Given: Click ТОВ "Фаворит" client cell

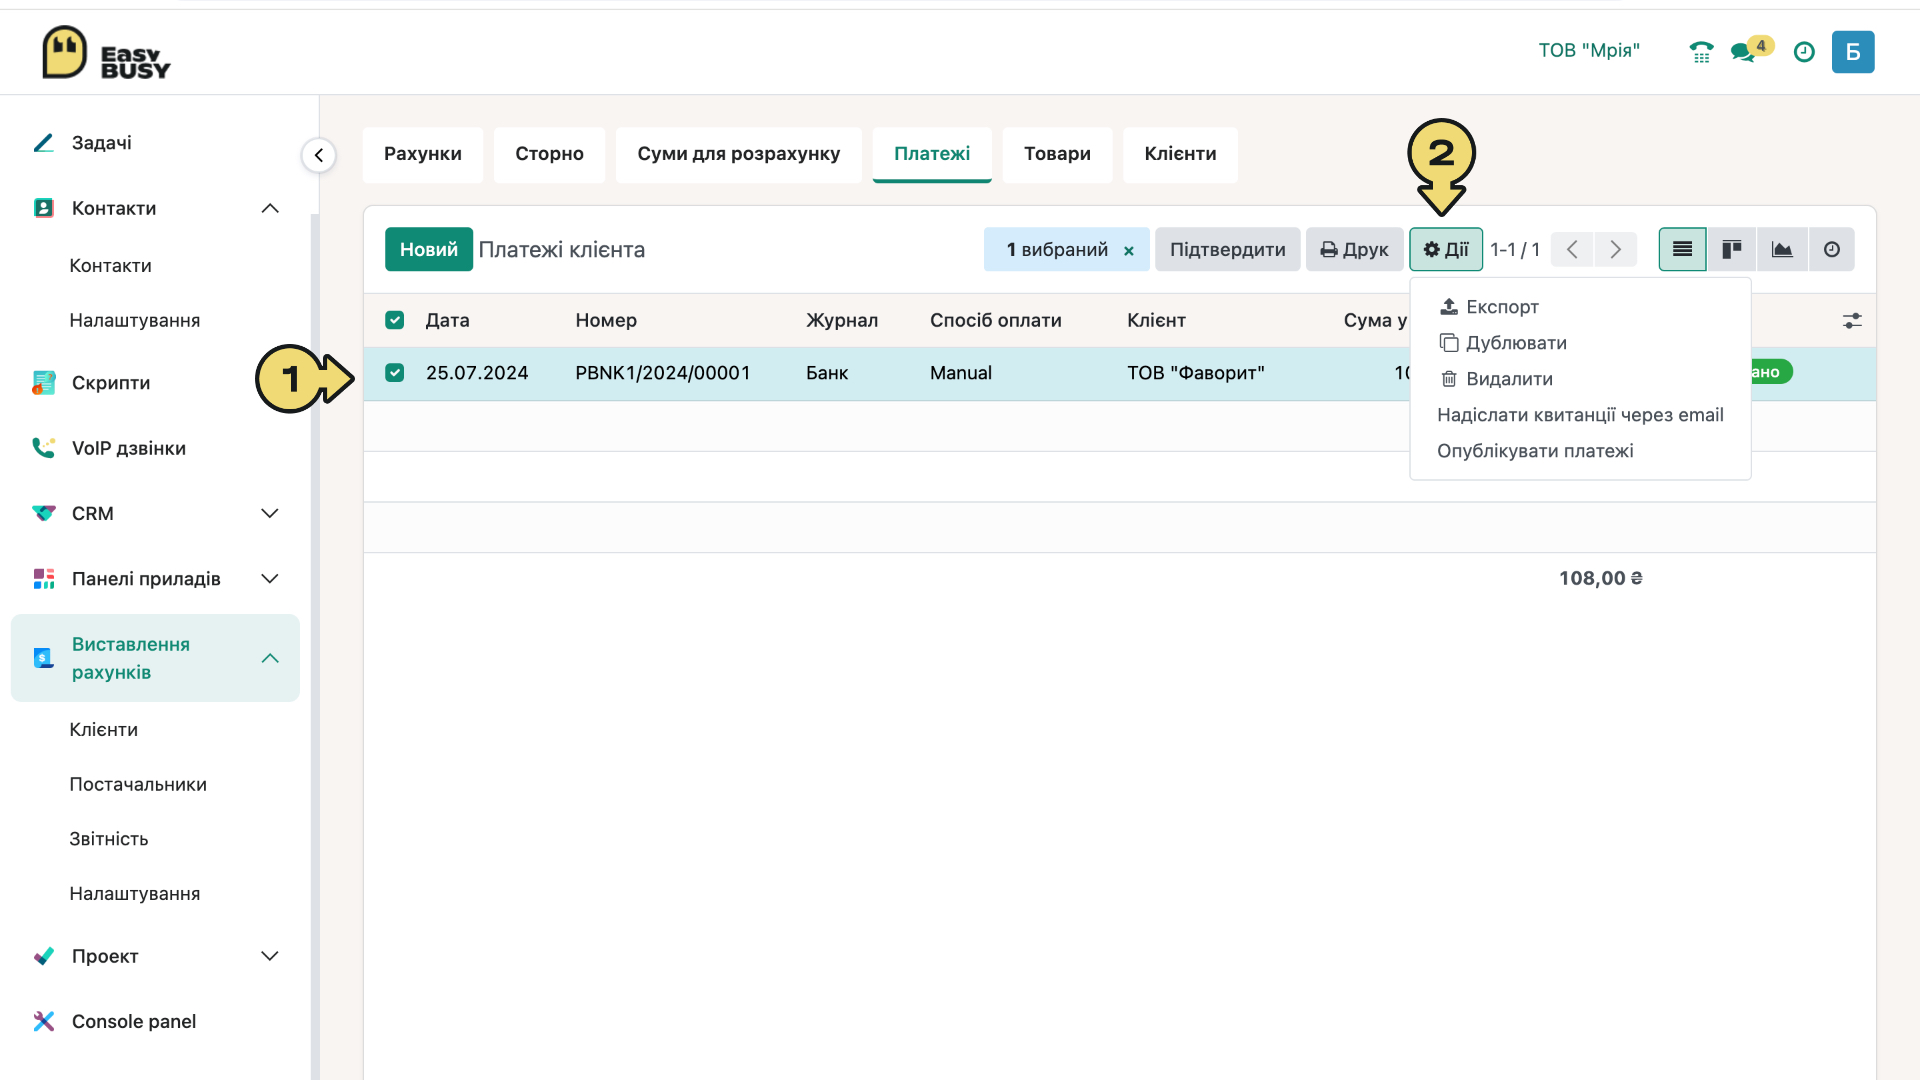Looking at the screenshot, I should point(1196,373).
